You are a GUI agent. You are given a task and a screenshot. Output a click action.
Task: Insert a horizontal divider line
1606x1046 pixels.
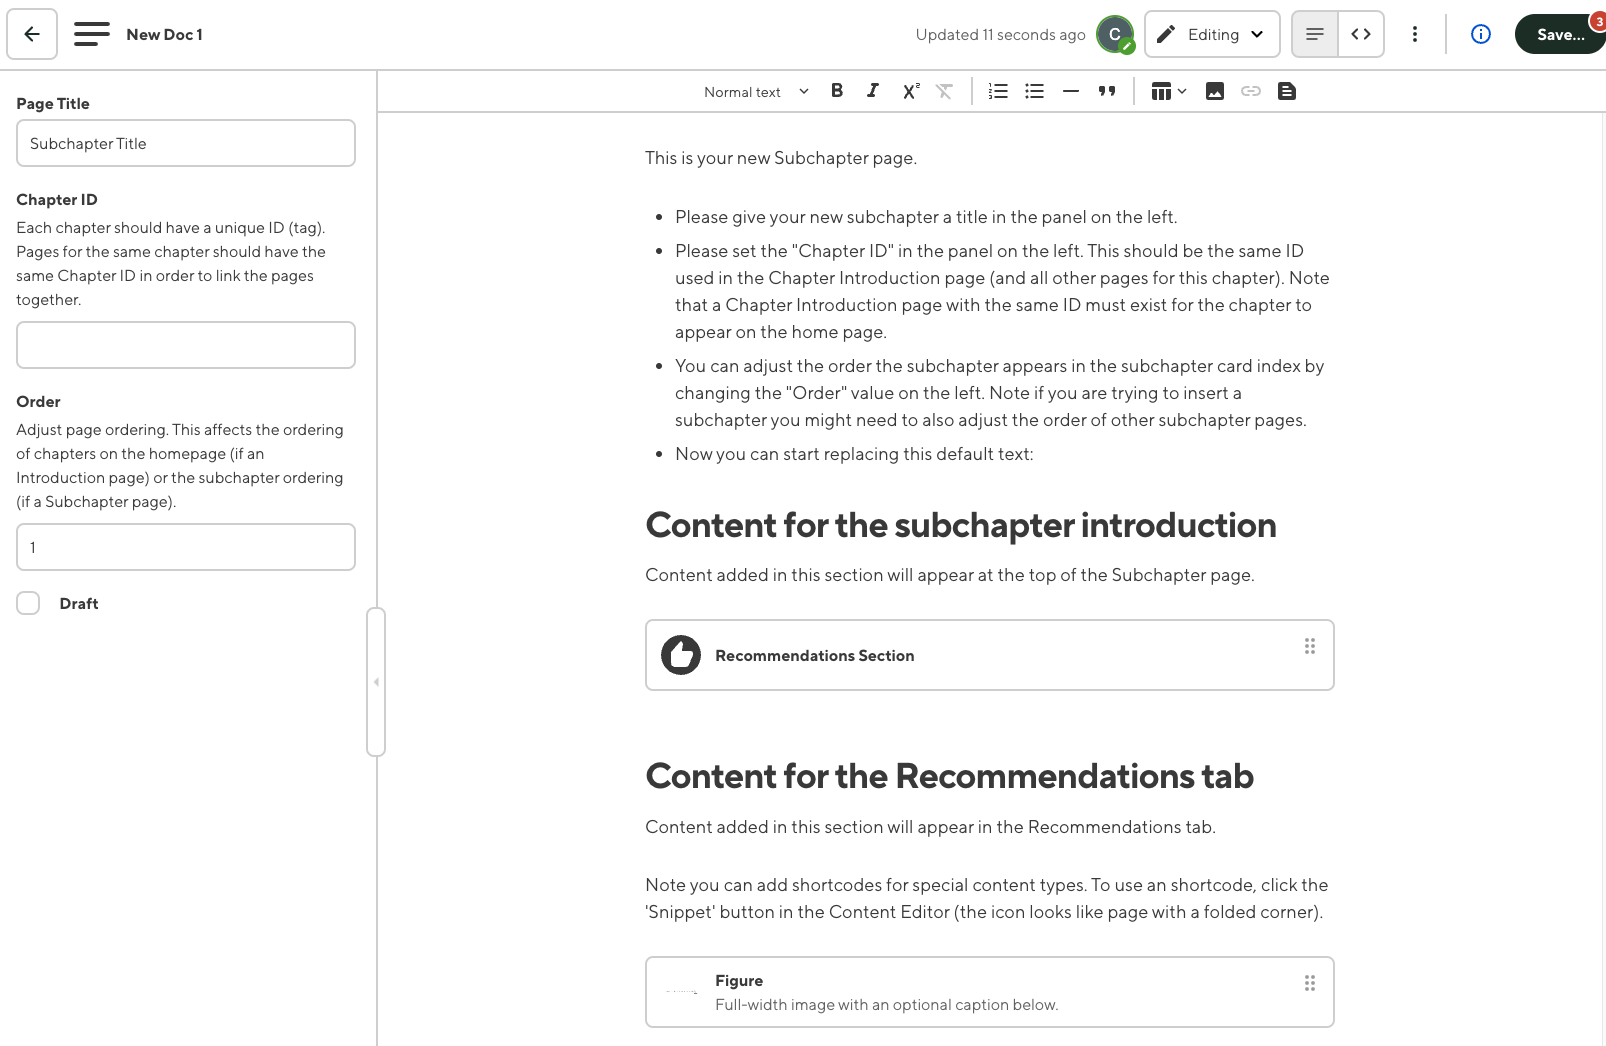(1070, 91)
